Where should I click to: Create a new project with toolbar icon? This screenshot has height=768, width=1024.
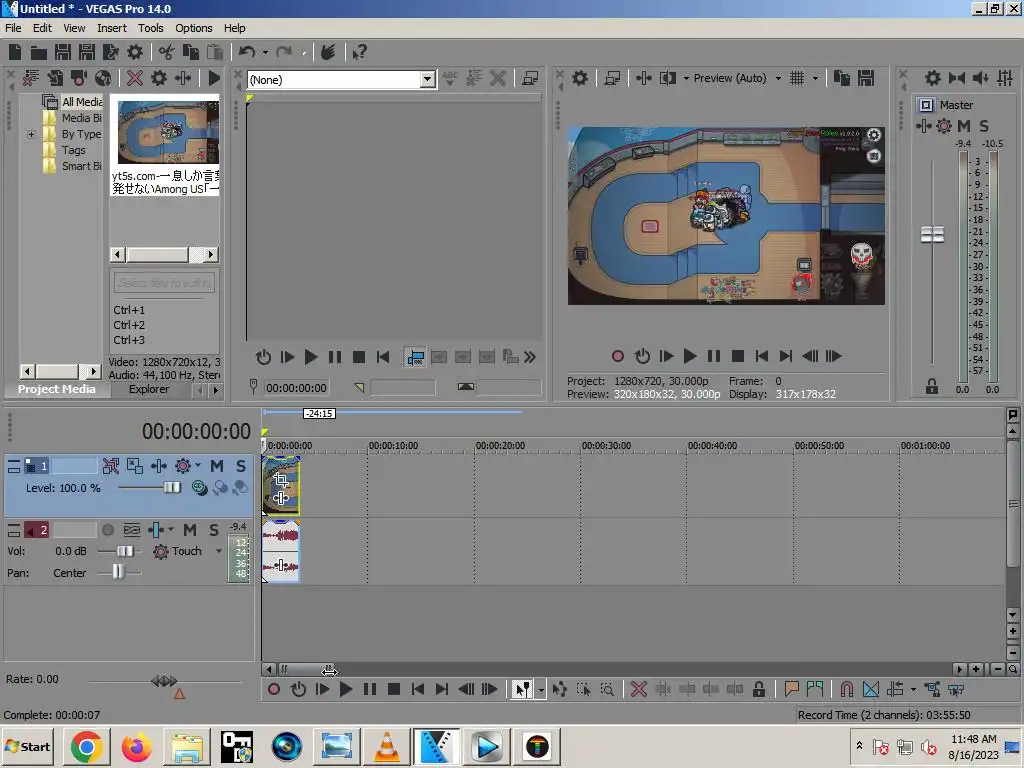point(15,52)
